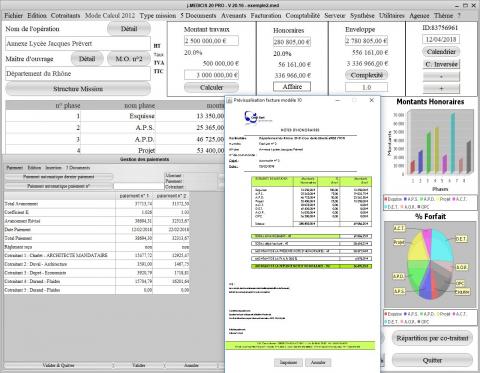Open the Cotraitants menu
The height and width of the screenshot is (373, 480).
coord(65,16)
